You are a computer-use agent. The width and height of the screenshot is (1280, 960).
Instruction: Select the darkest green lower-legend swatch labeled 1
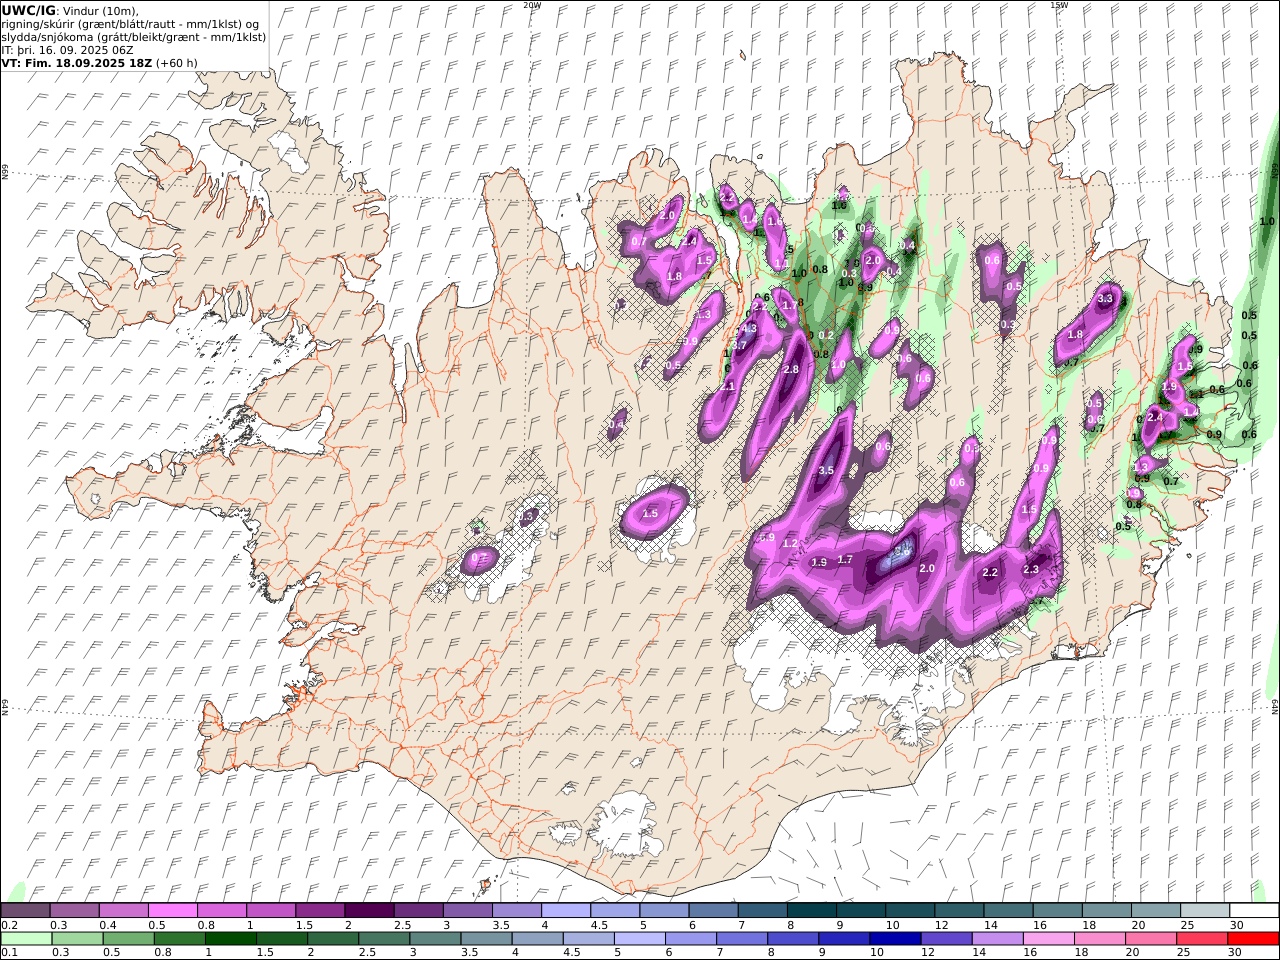tap(231, 938)
